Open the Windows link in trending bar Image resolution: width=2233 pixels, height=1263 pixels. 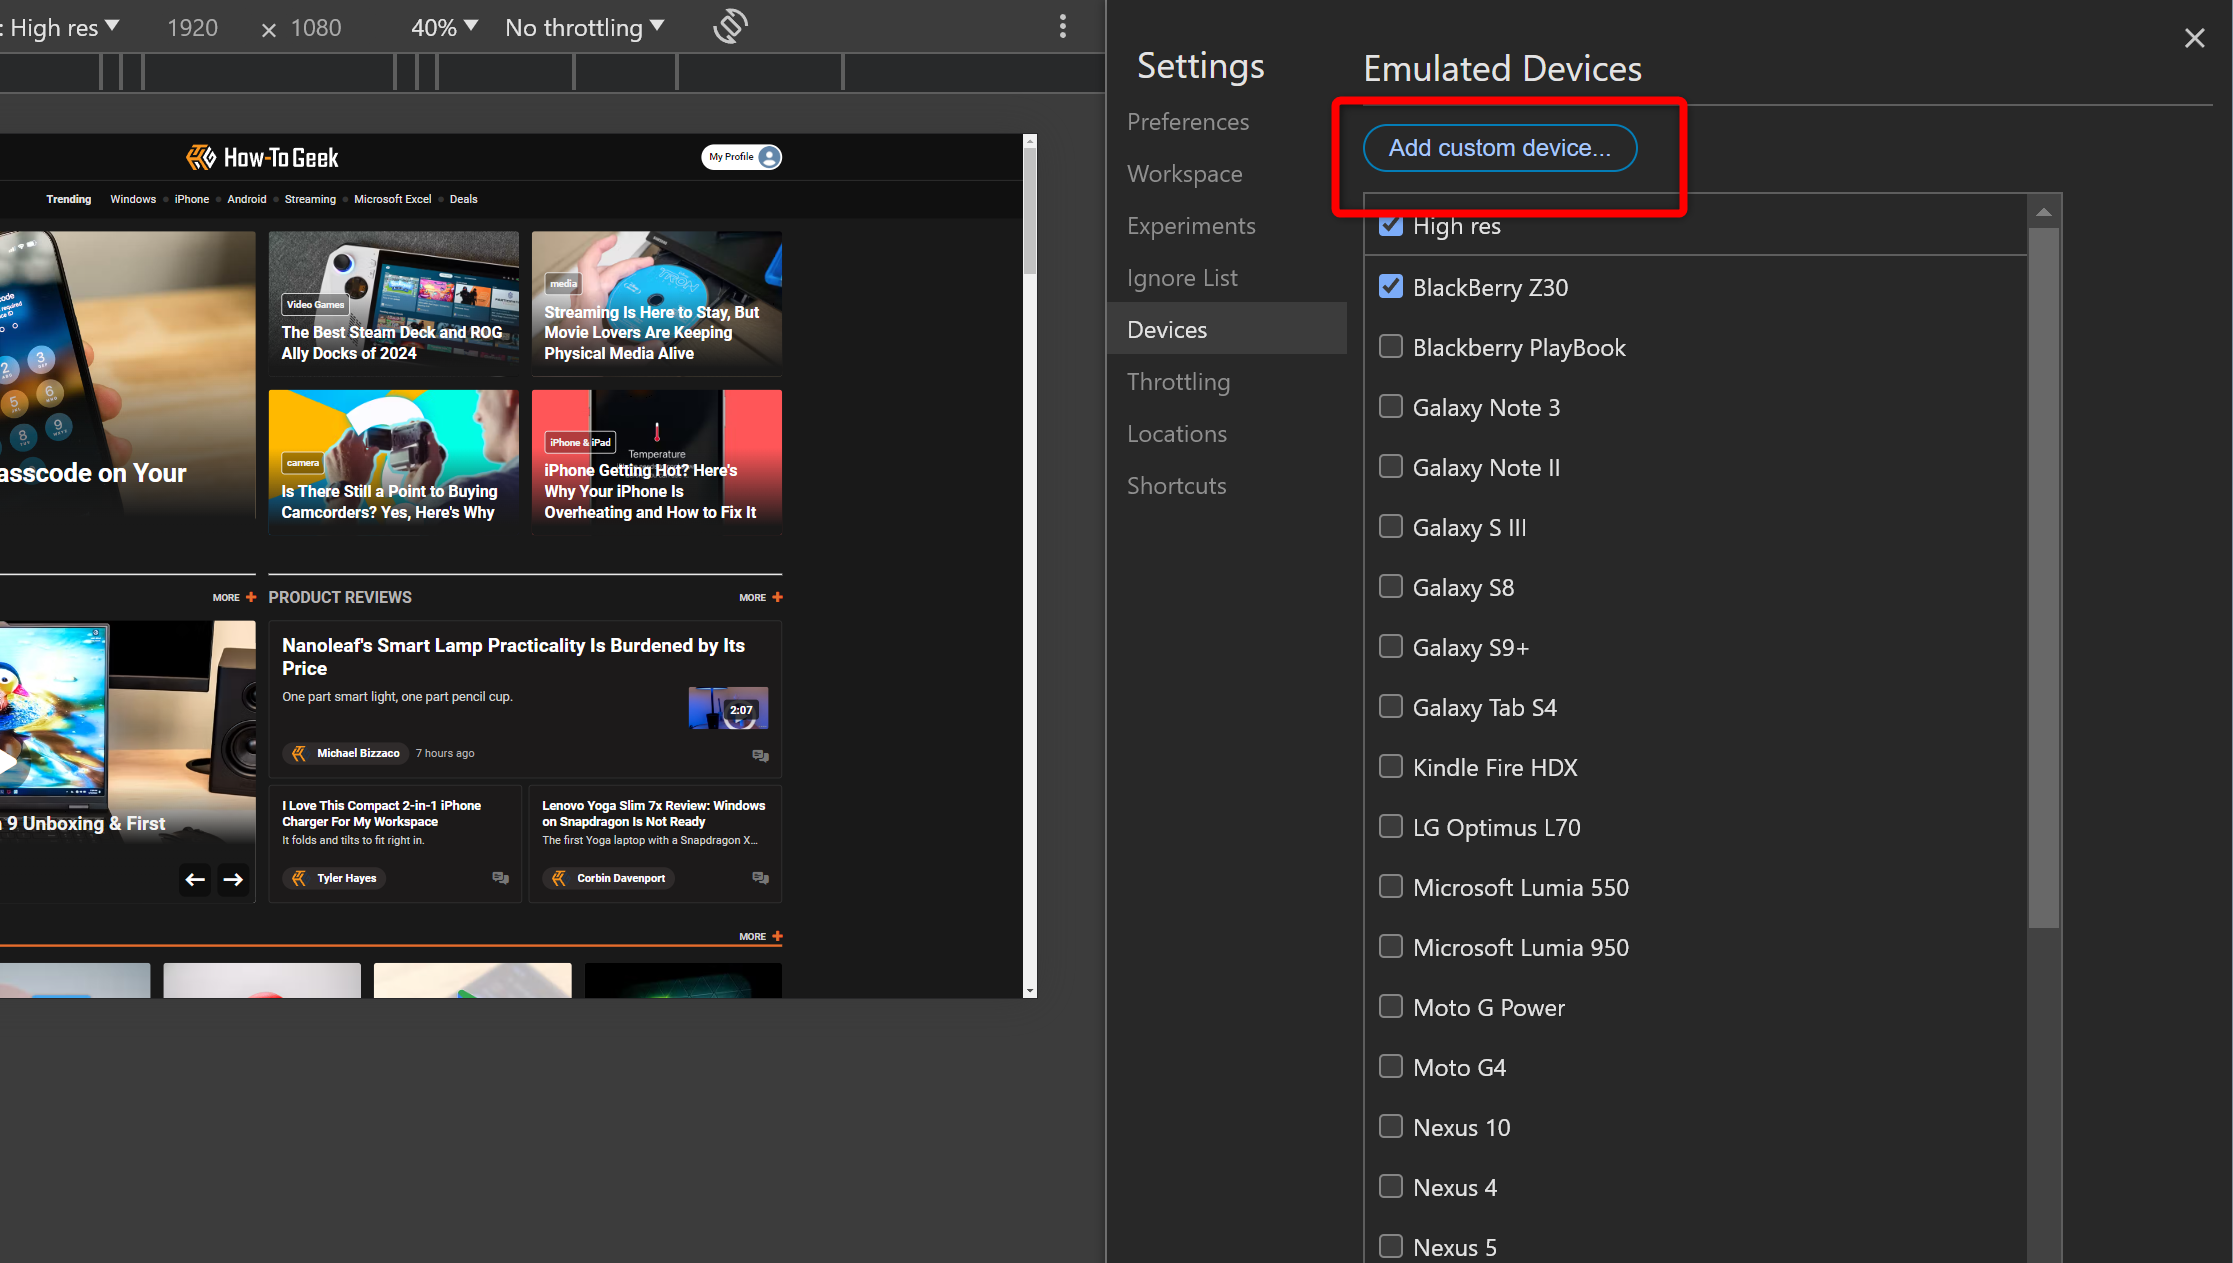(x=133, y=199)
